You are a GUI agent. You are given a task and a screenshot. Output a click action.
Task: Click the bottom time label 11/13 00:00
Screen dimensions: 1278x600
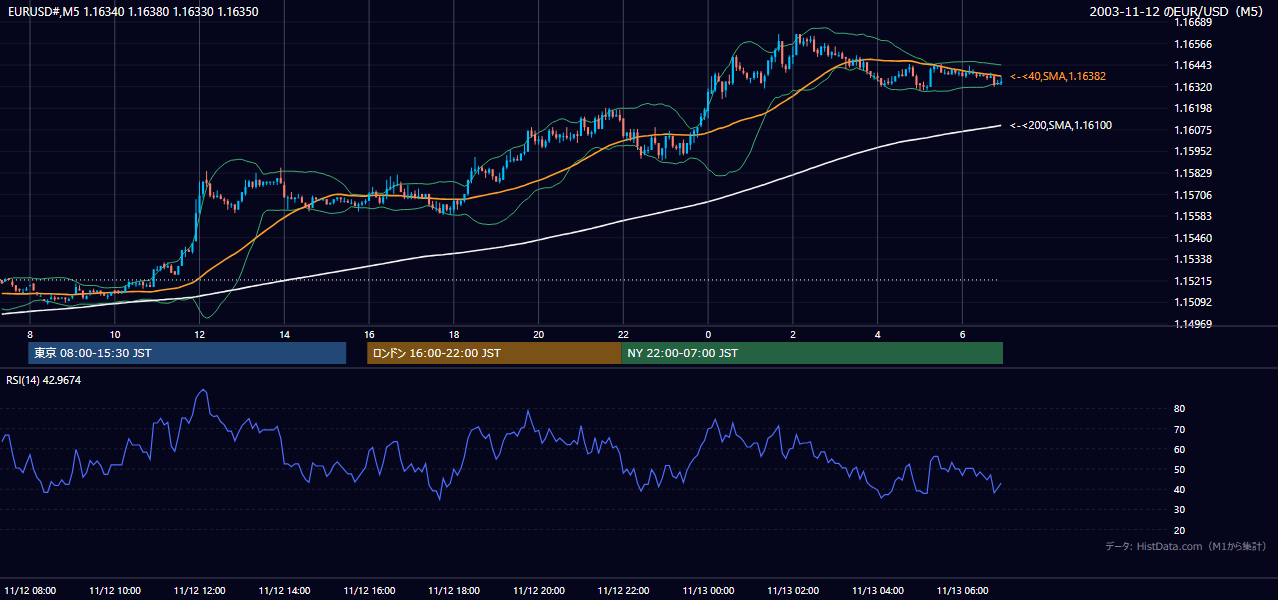click(x=709, y=589)
